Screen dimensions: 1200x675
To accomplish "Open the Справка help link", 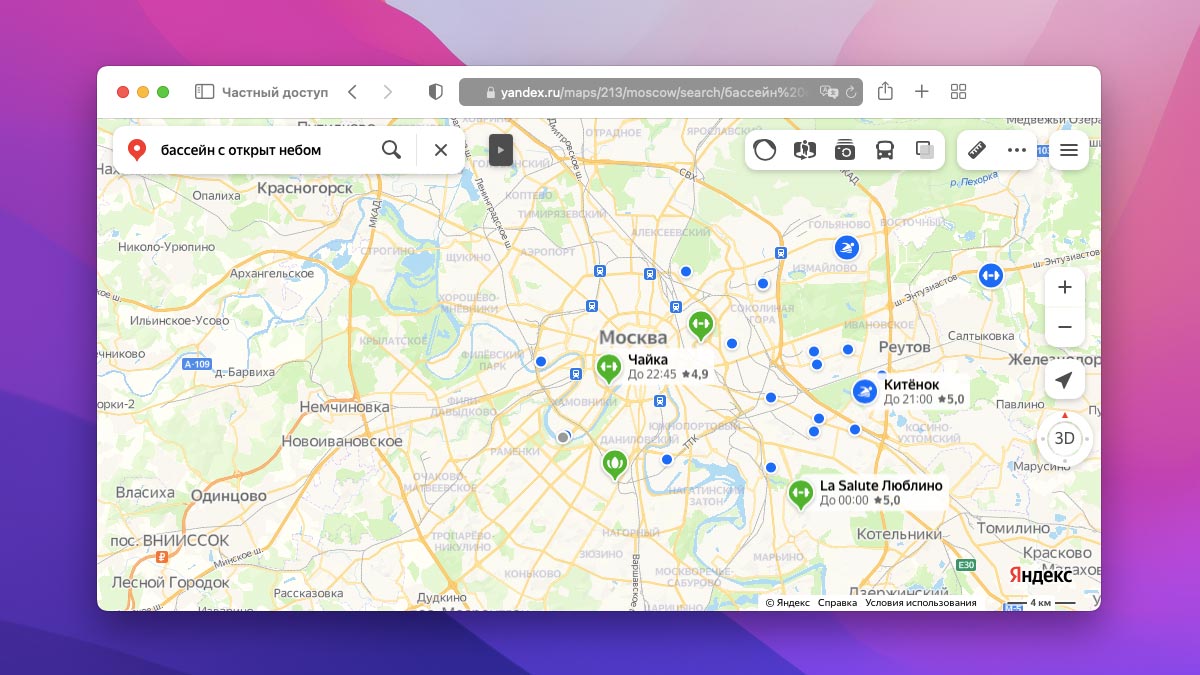I will [x=837, y=603].
